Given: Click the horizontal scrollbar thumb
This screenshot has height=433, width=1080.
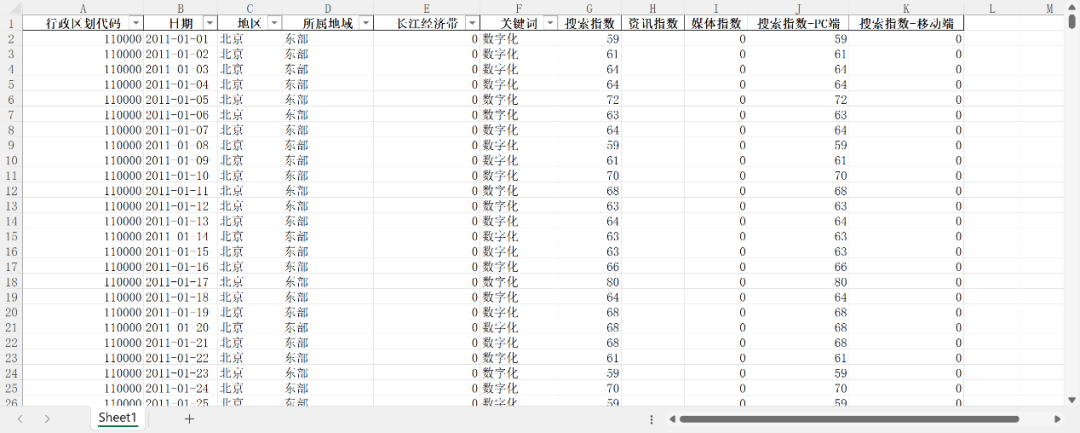Looking at the screenshot, I should point(849,419).
